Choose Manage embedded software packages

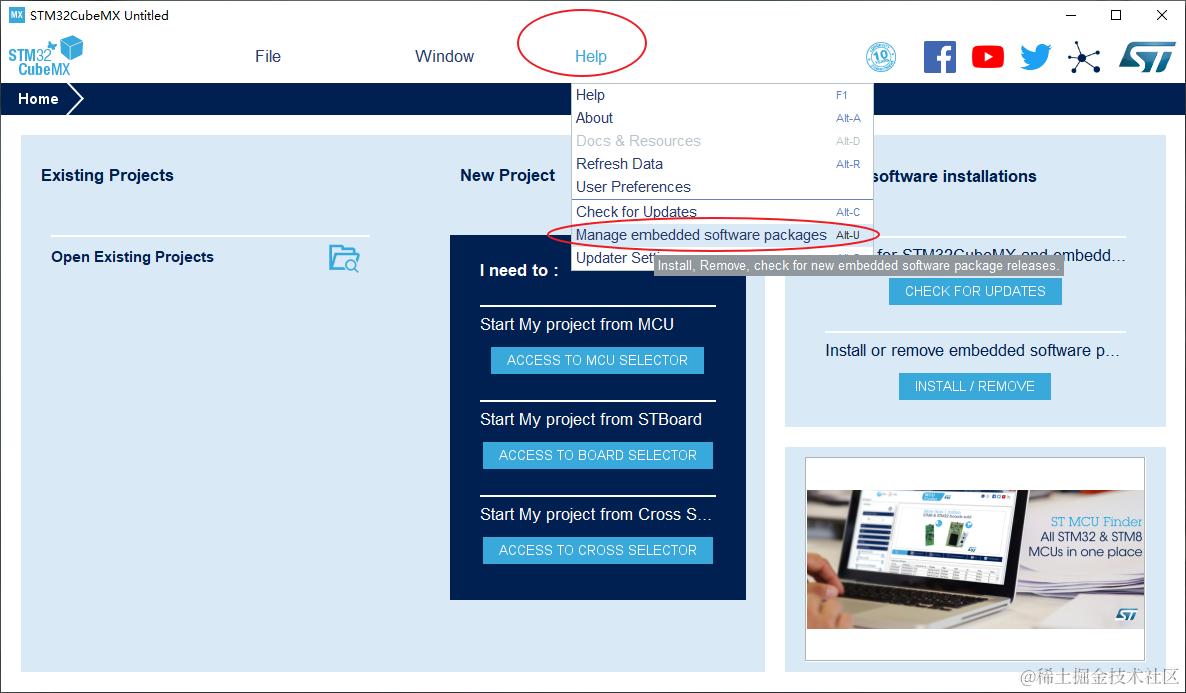tap(722, 235)
